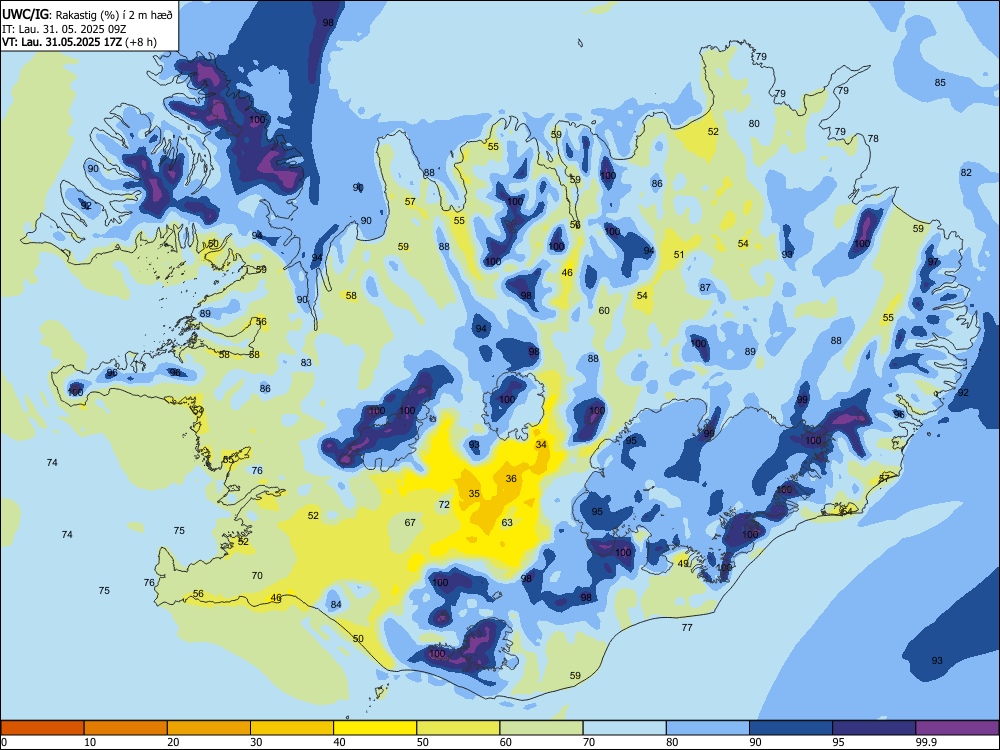1000x750 pixels.
Task: Click the humidity value '72' on the map
Action: point(444,504)
